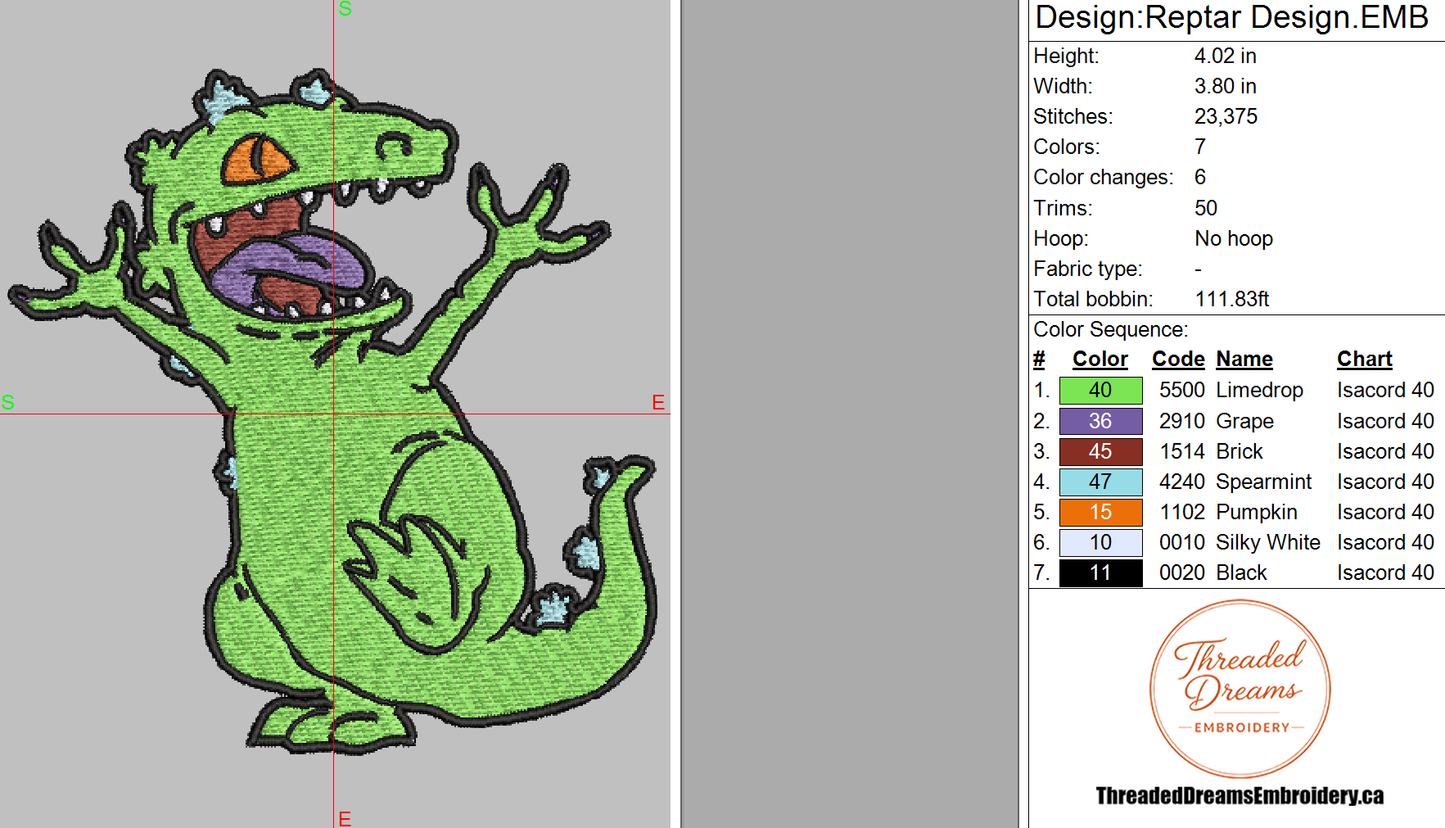Image resolution: width=1445 pixels, height=828 pixels.
Task: Click the thread name Grape
Action: pyautogui.click(x=1245, y=421)
